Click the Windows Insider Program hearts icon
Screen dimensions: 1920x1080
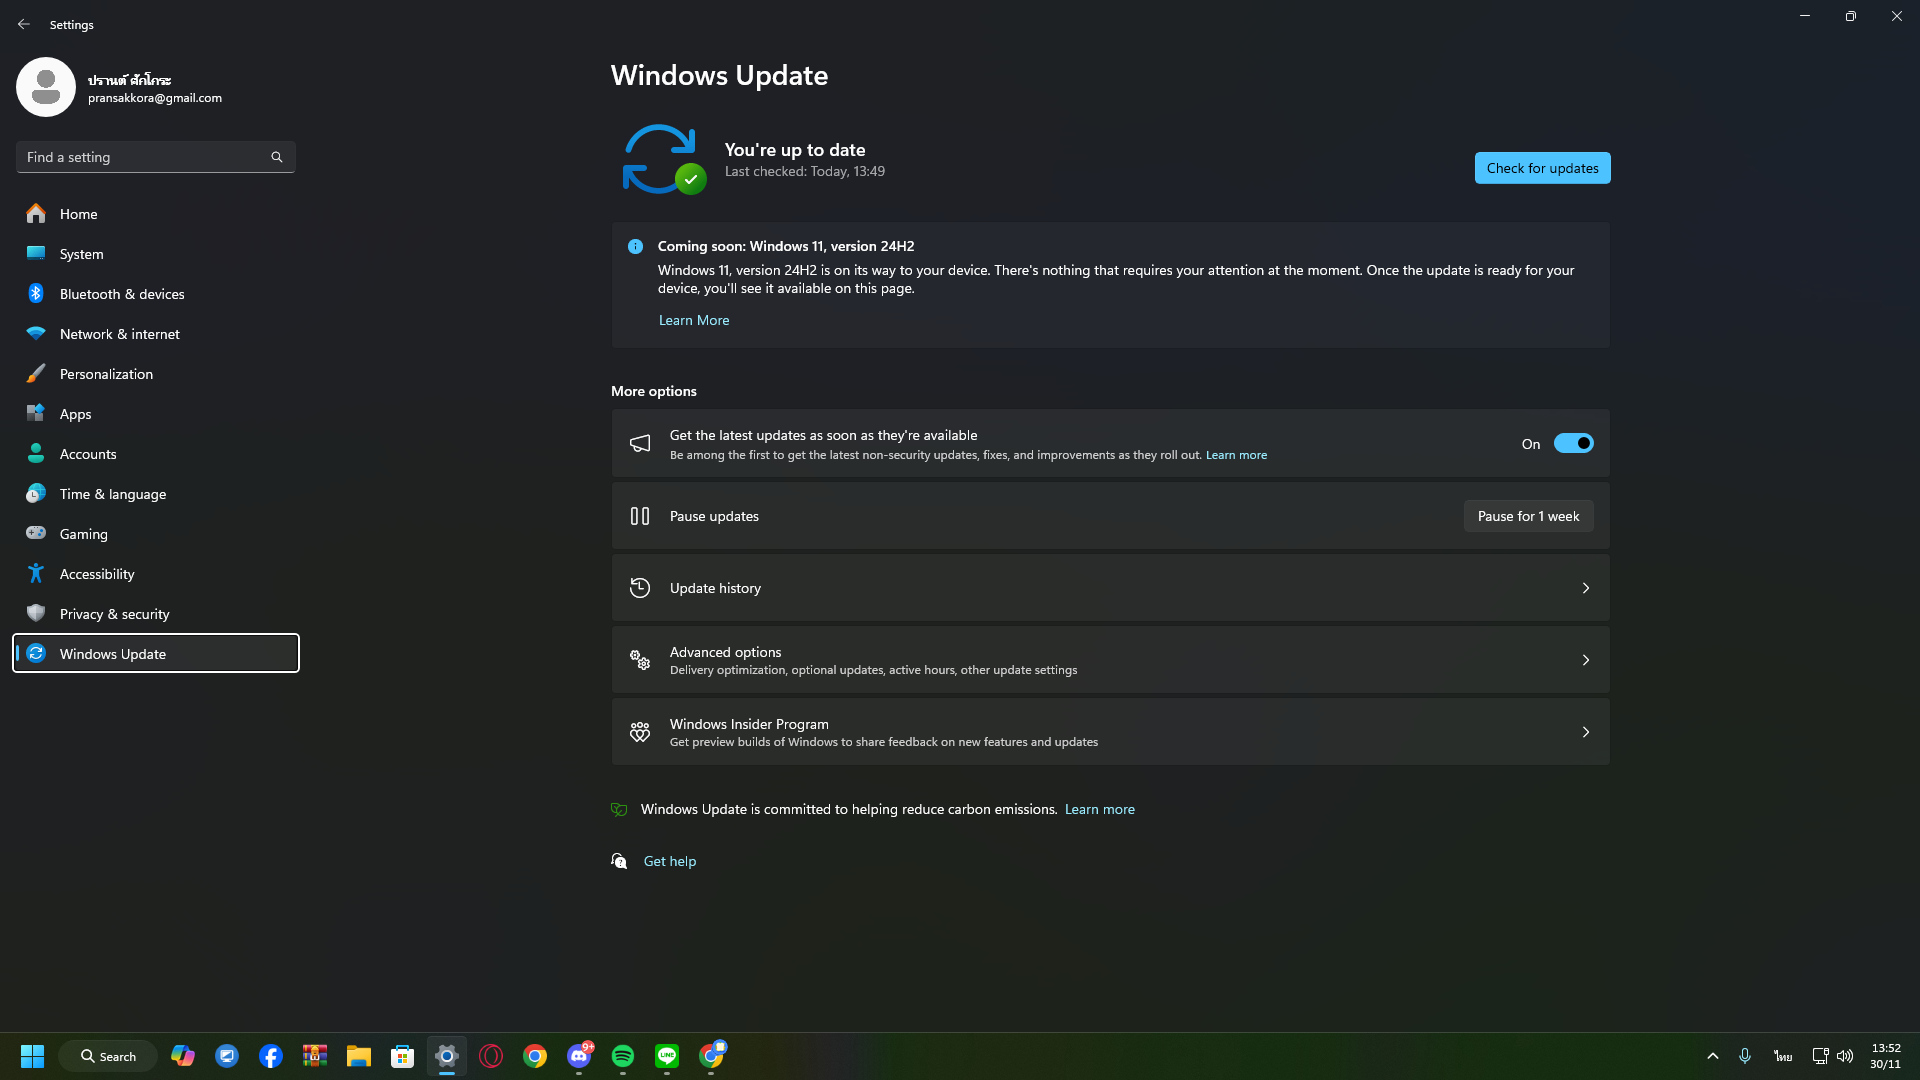coord(640,732)
